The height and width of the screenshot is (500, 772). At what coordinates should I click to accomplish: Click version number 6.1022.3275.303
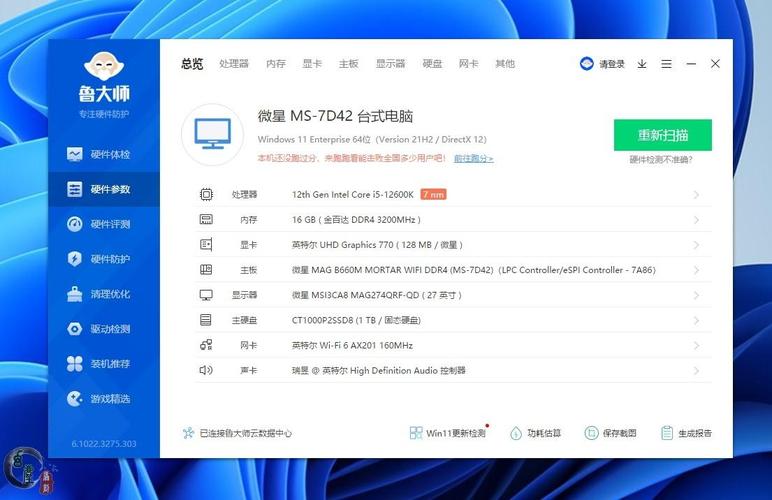[104, 443]
